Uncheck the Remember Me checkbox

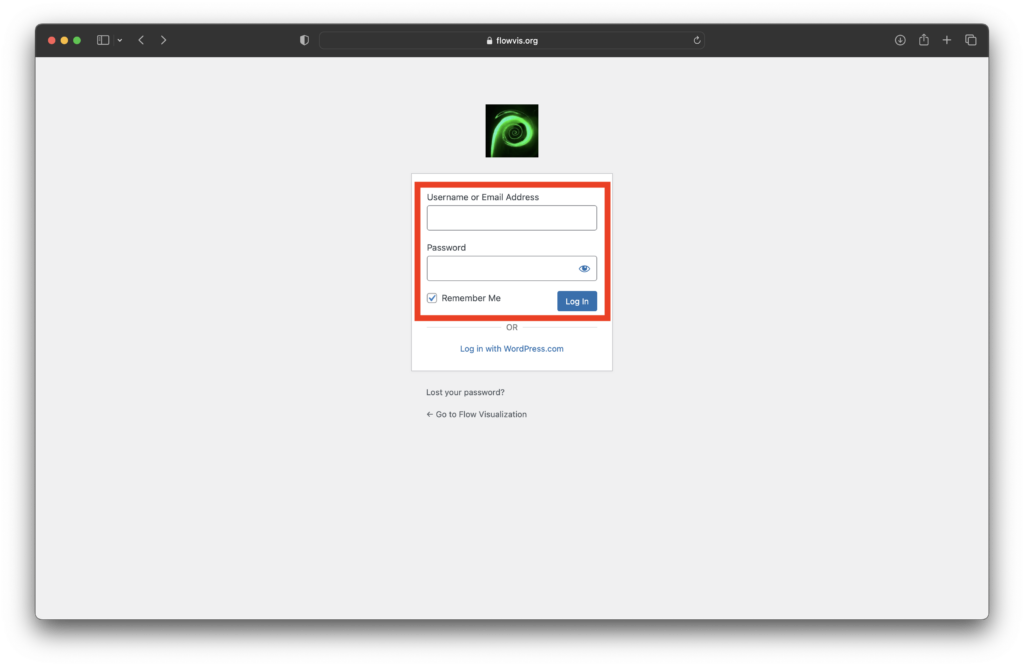coord(432,298)
